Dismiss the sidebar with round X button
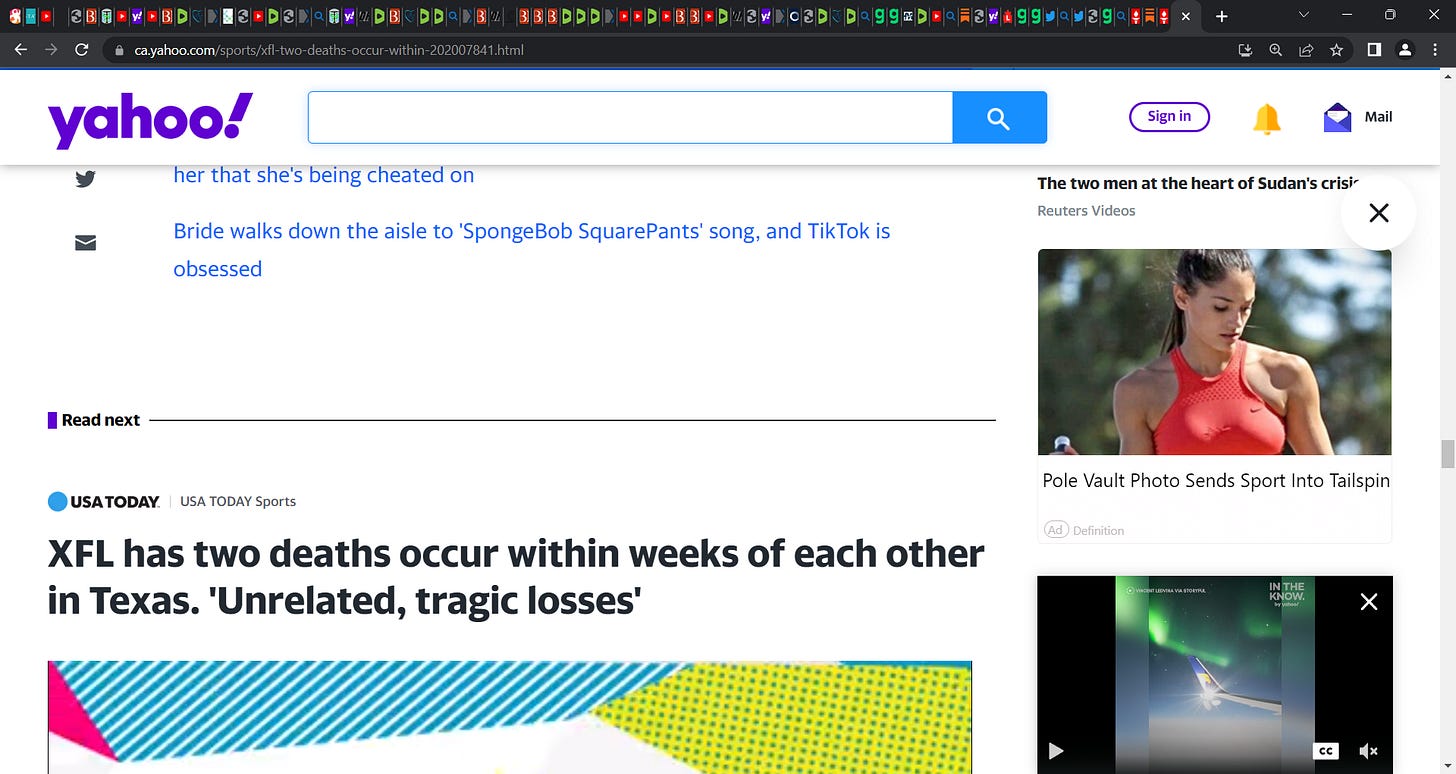 (1378, 212)
